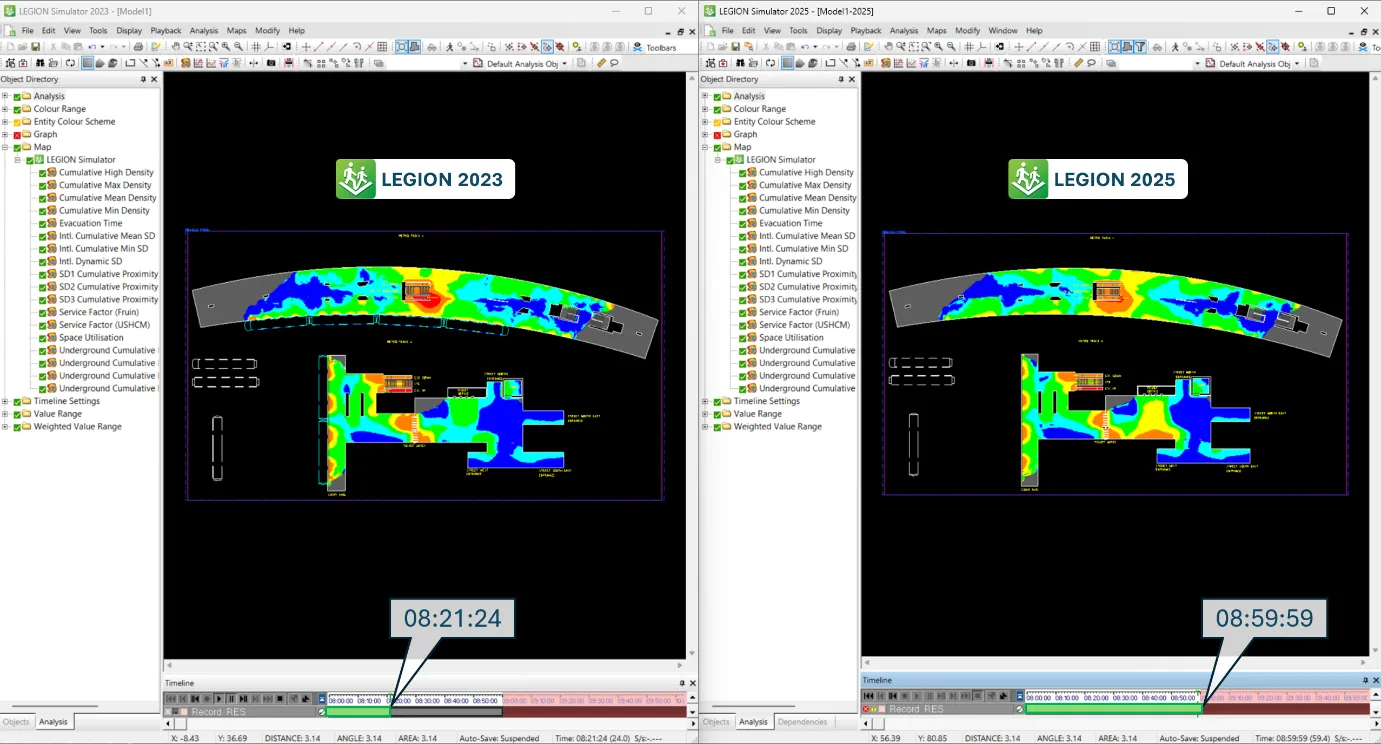The image size is (1381, 744).
Task: Expand the Timeline Settings node in left tree
Action: [5, 402]
